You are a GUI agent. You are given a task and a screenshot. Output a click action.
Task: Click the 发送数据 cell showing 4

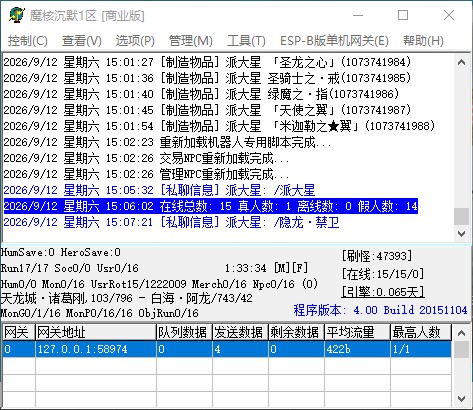click(x=240, y=349)
